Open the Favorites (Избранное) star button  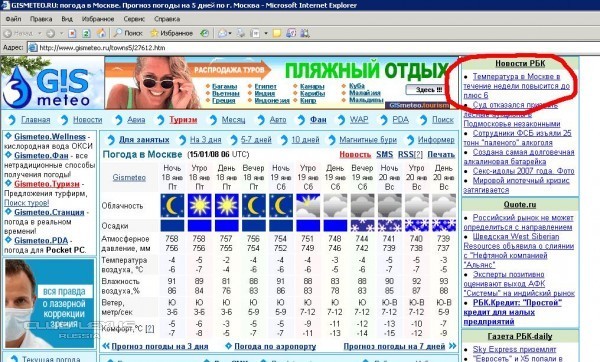pos(172,33)
